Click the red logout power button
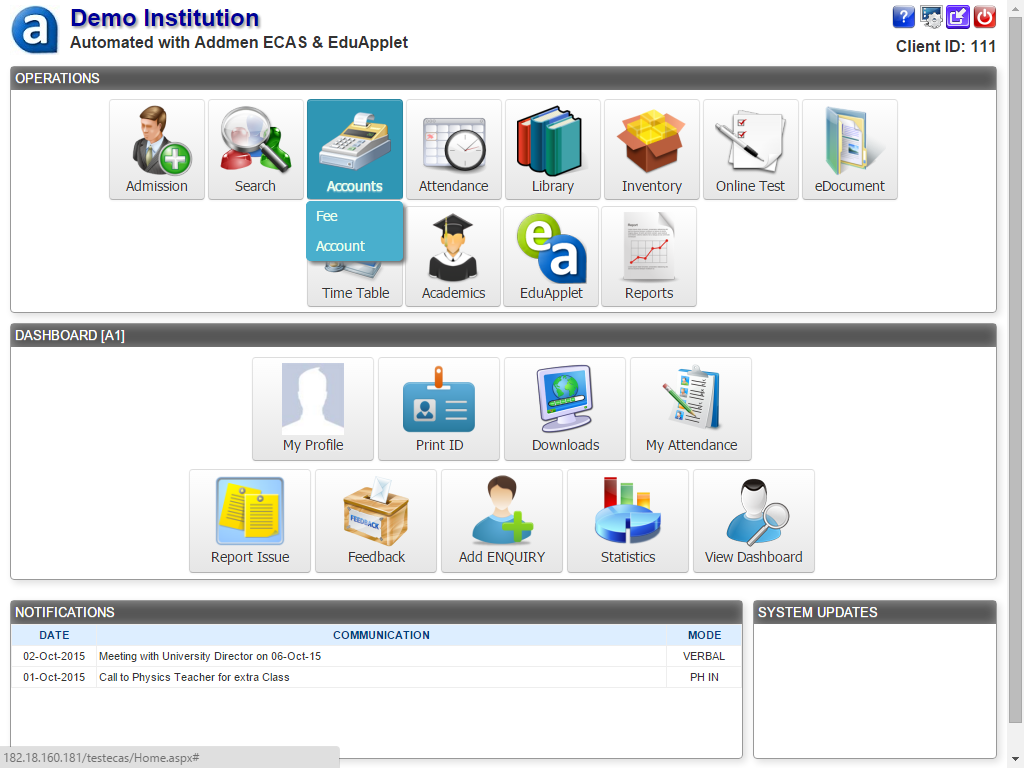Image resolution: width=1024 pixels, height=768 pixels. point(985,16)
